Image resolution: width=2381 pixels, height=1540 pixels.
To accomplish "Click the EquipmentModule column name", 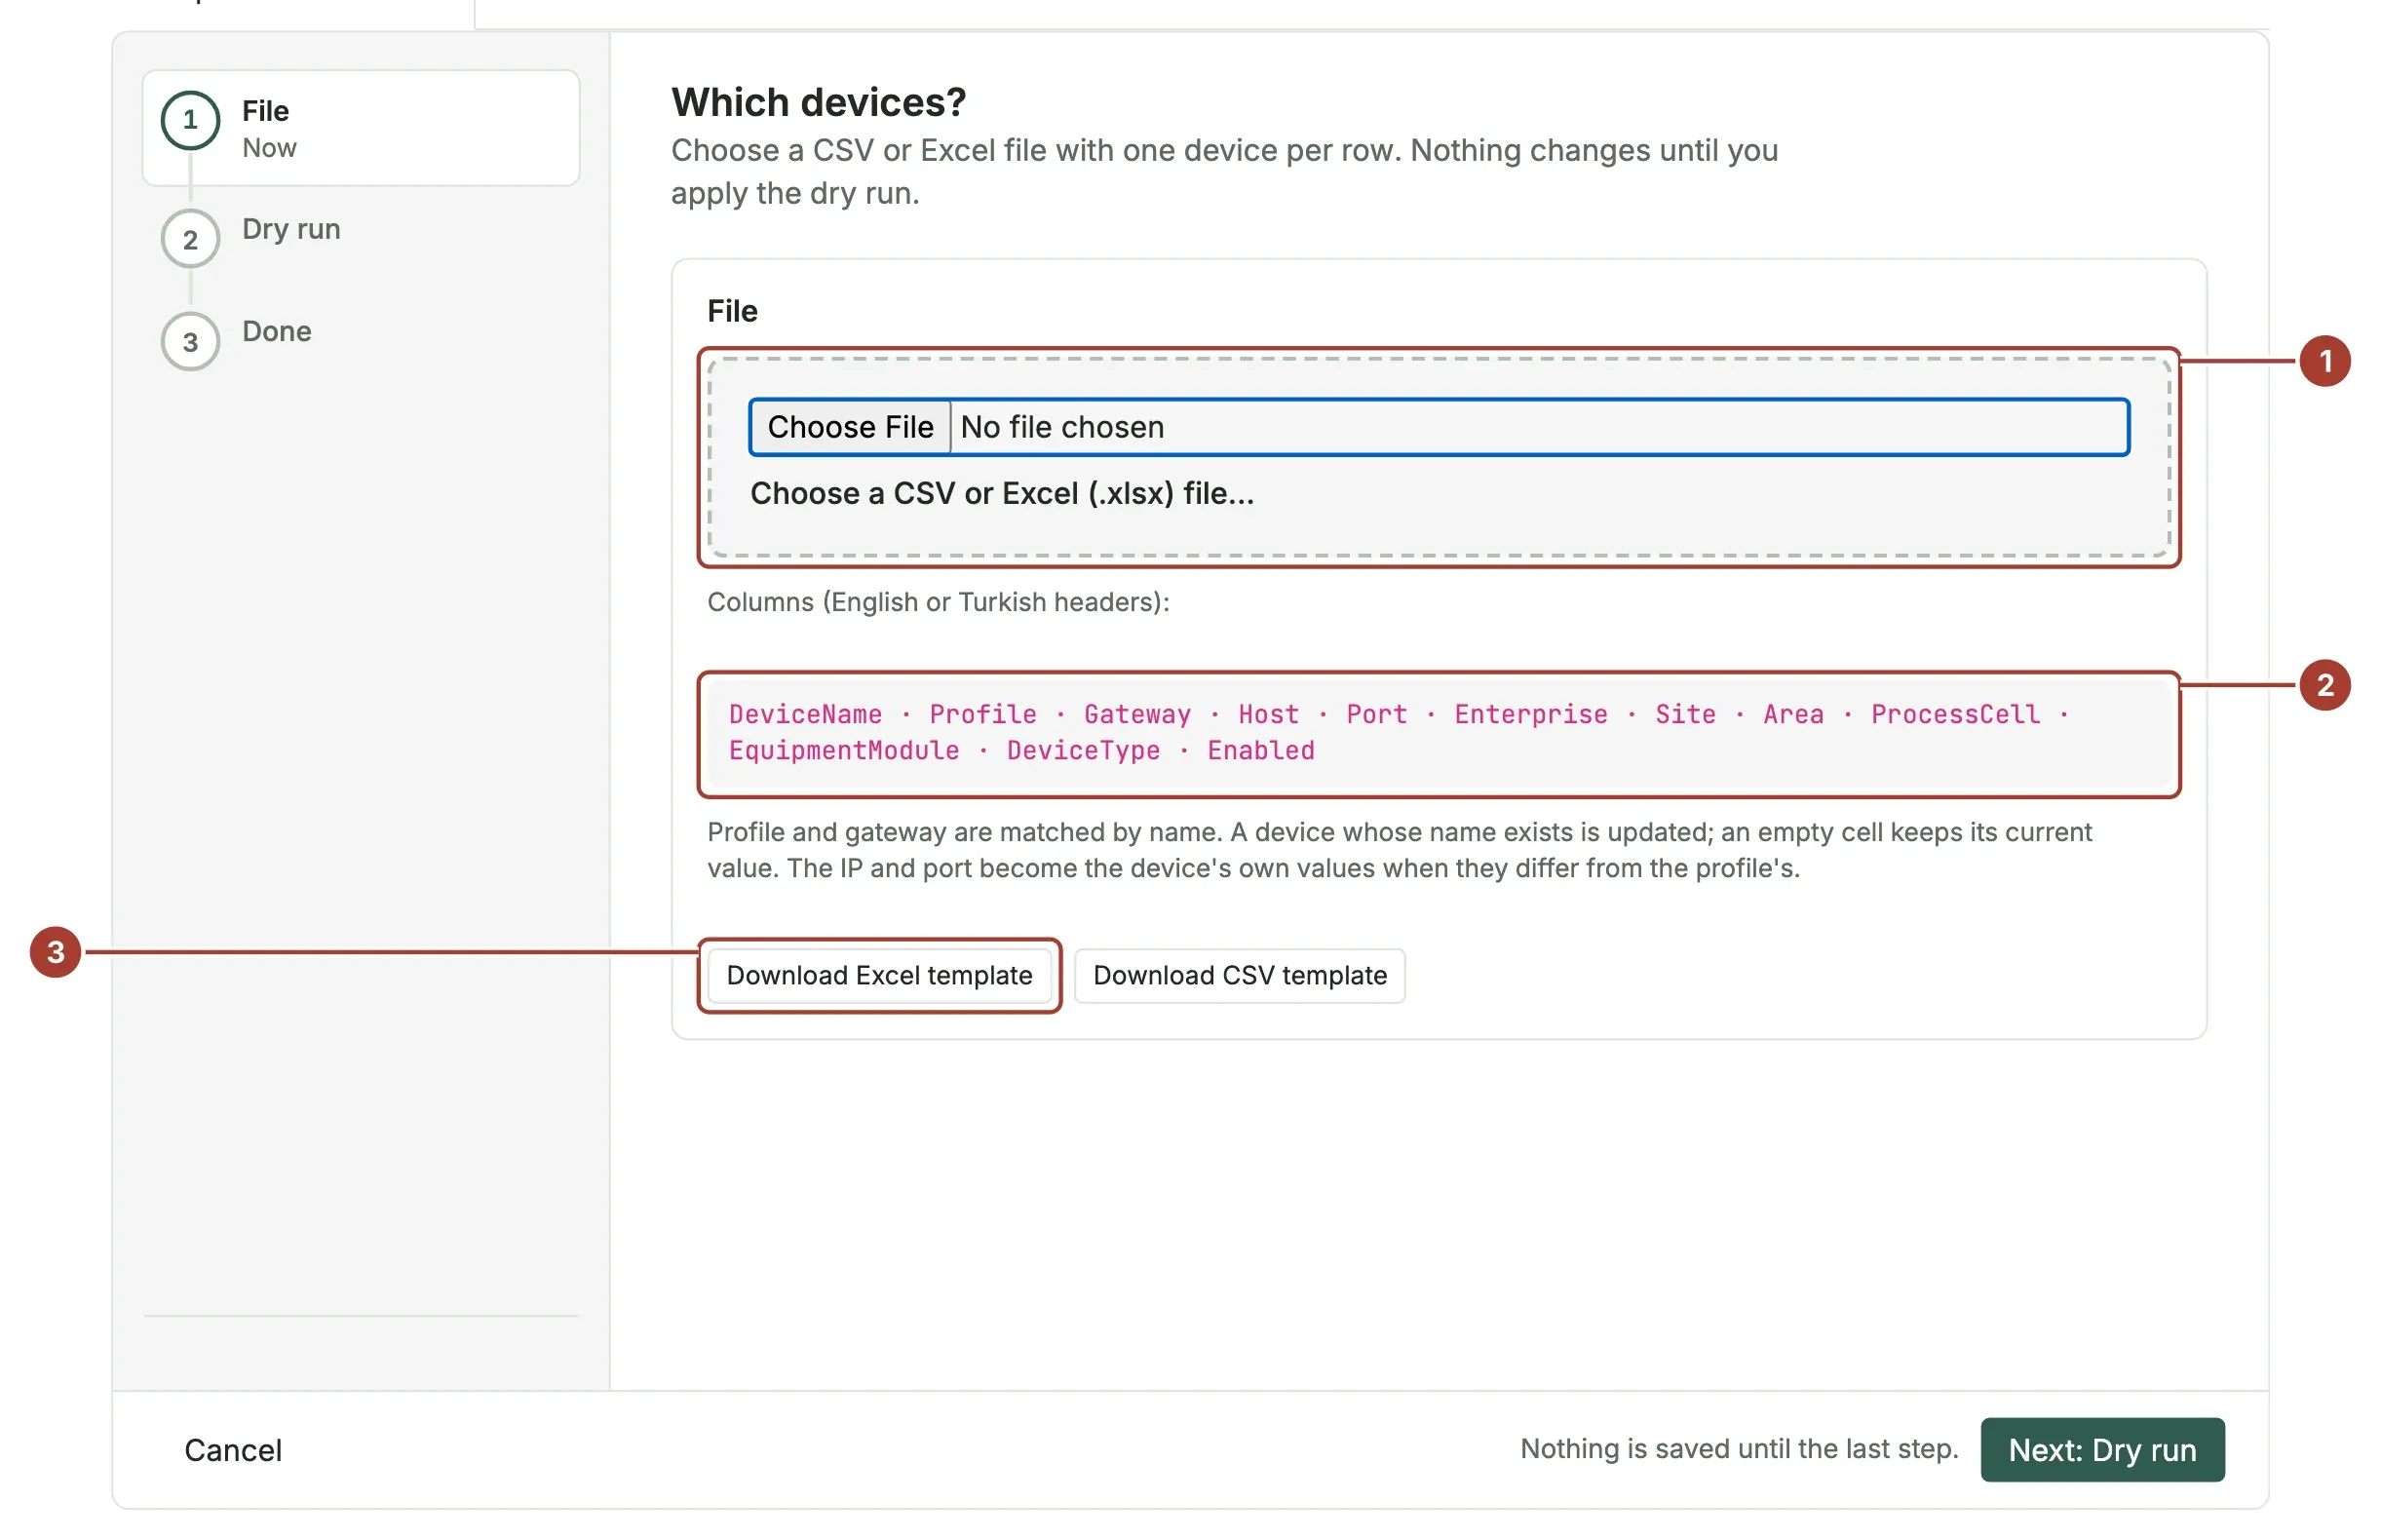I will tap(844, 750).
